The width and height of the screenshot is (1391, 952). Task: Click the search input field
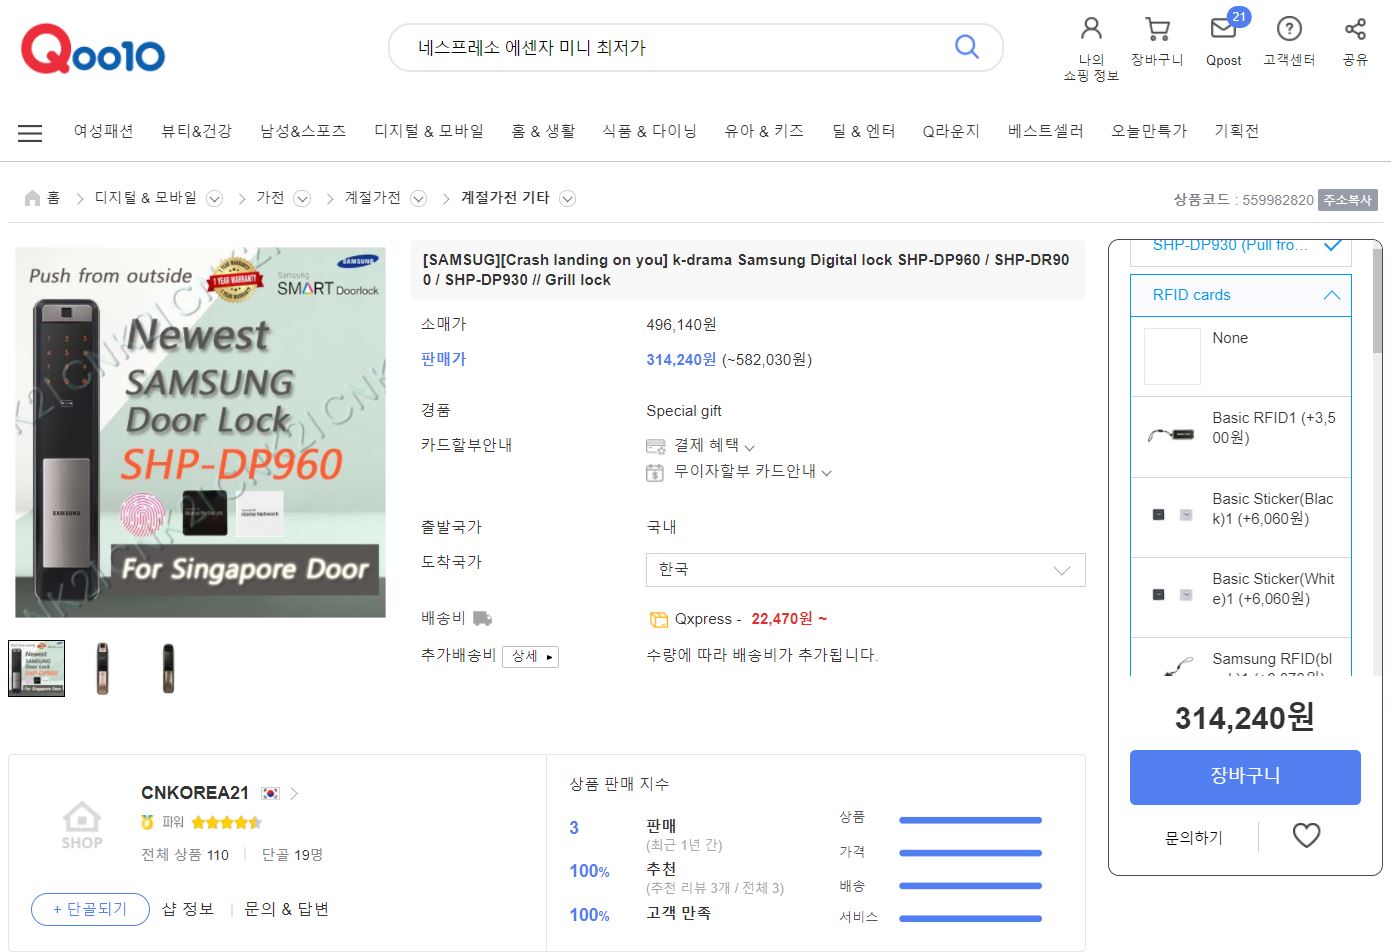(670, 47)
